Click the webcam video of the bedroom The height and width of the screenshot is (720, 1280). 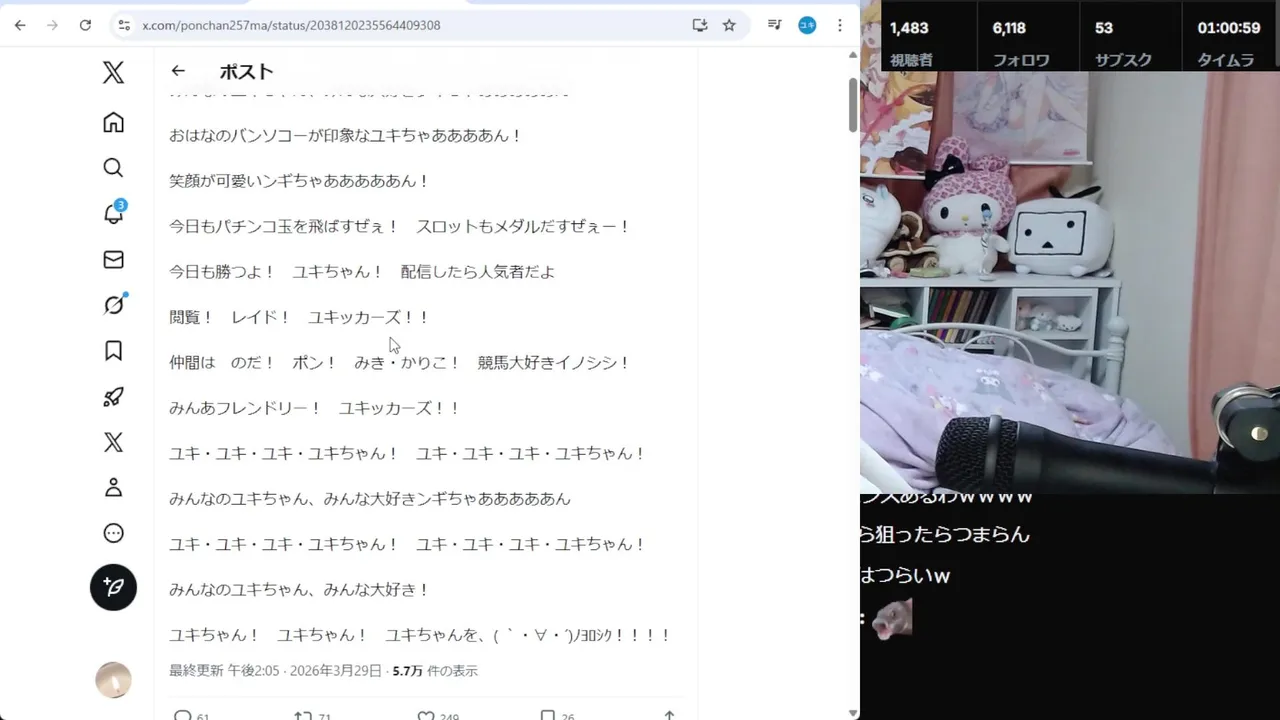pyautogui.click(x=1070, y=282)
